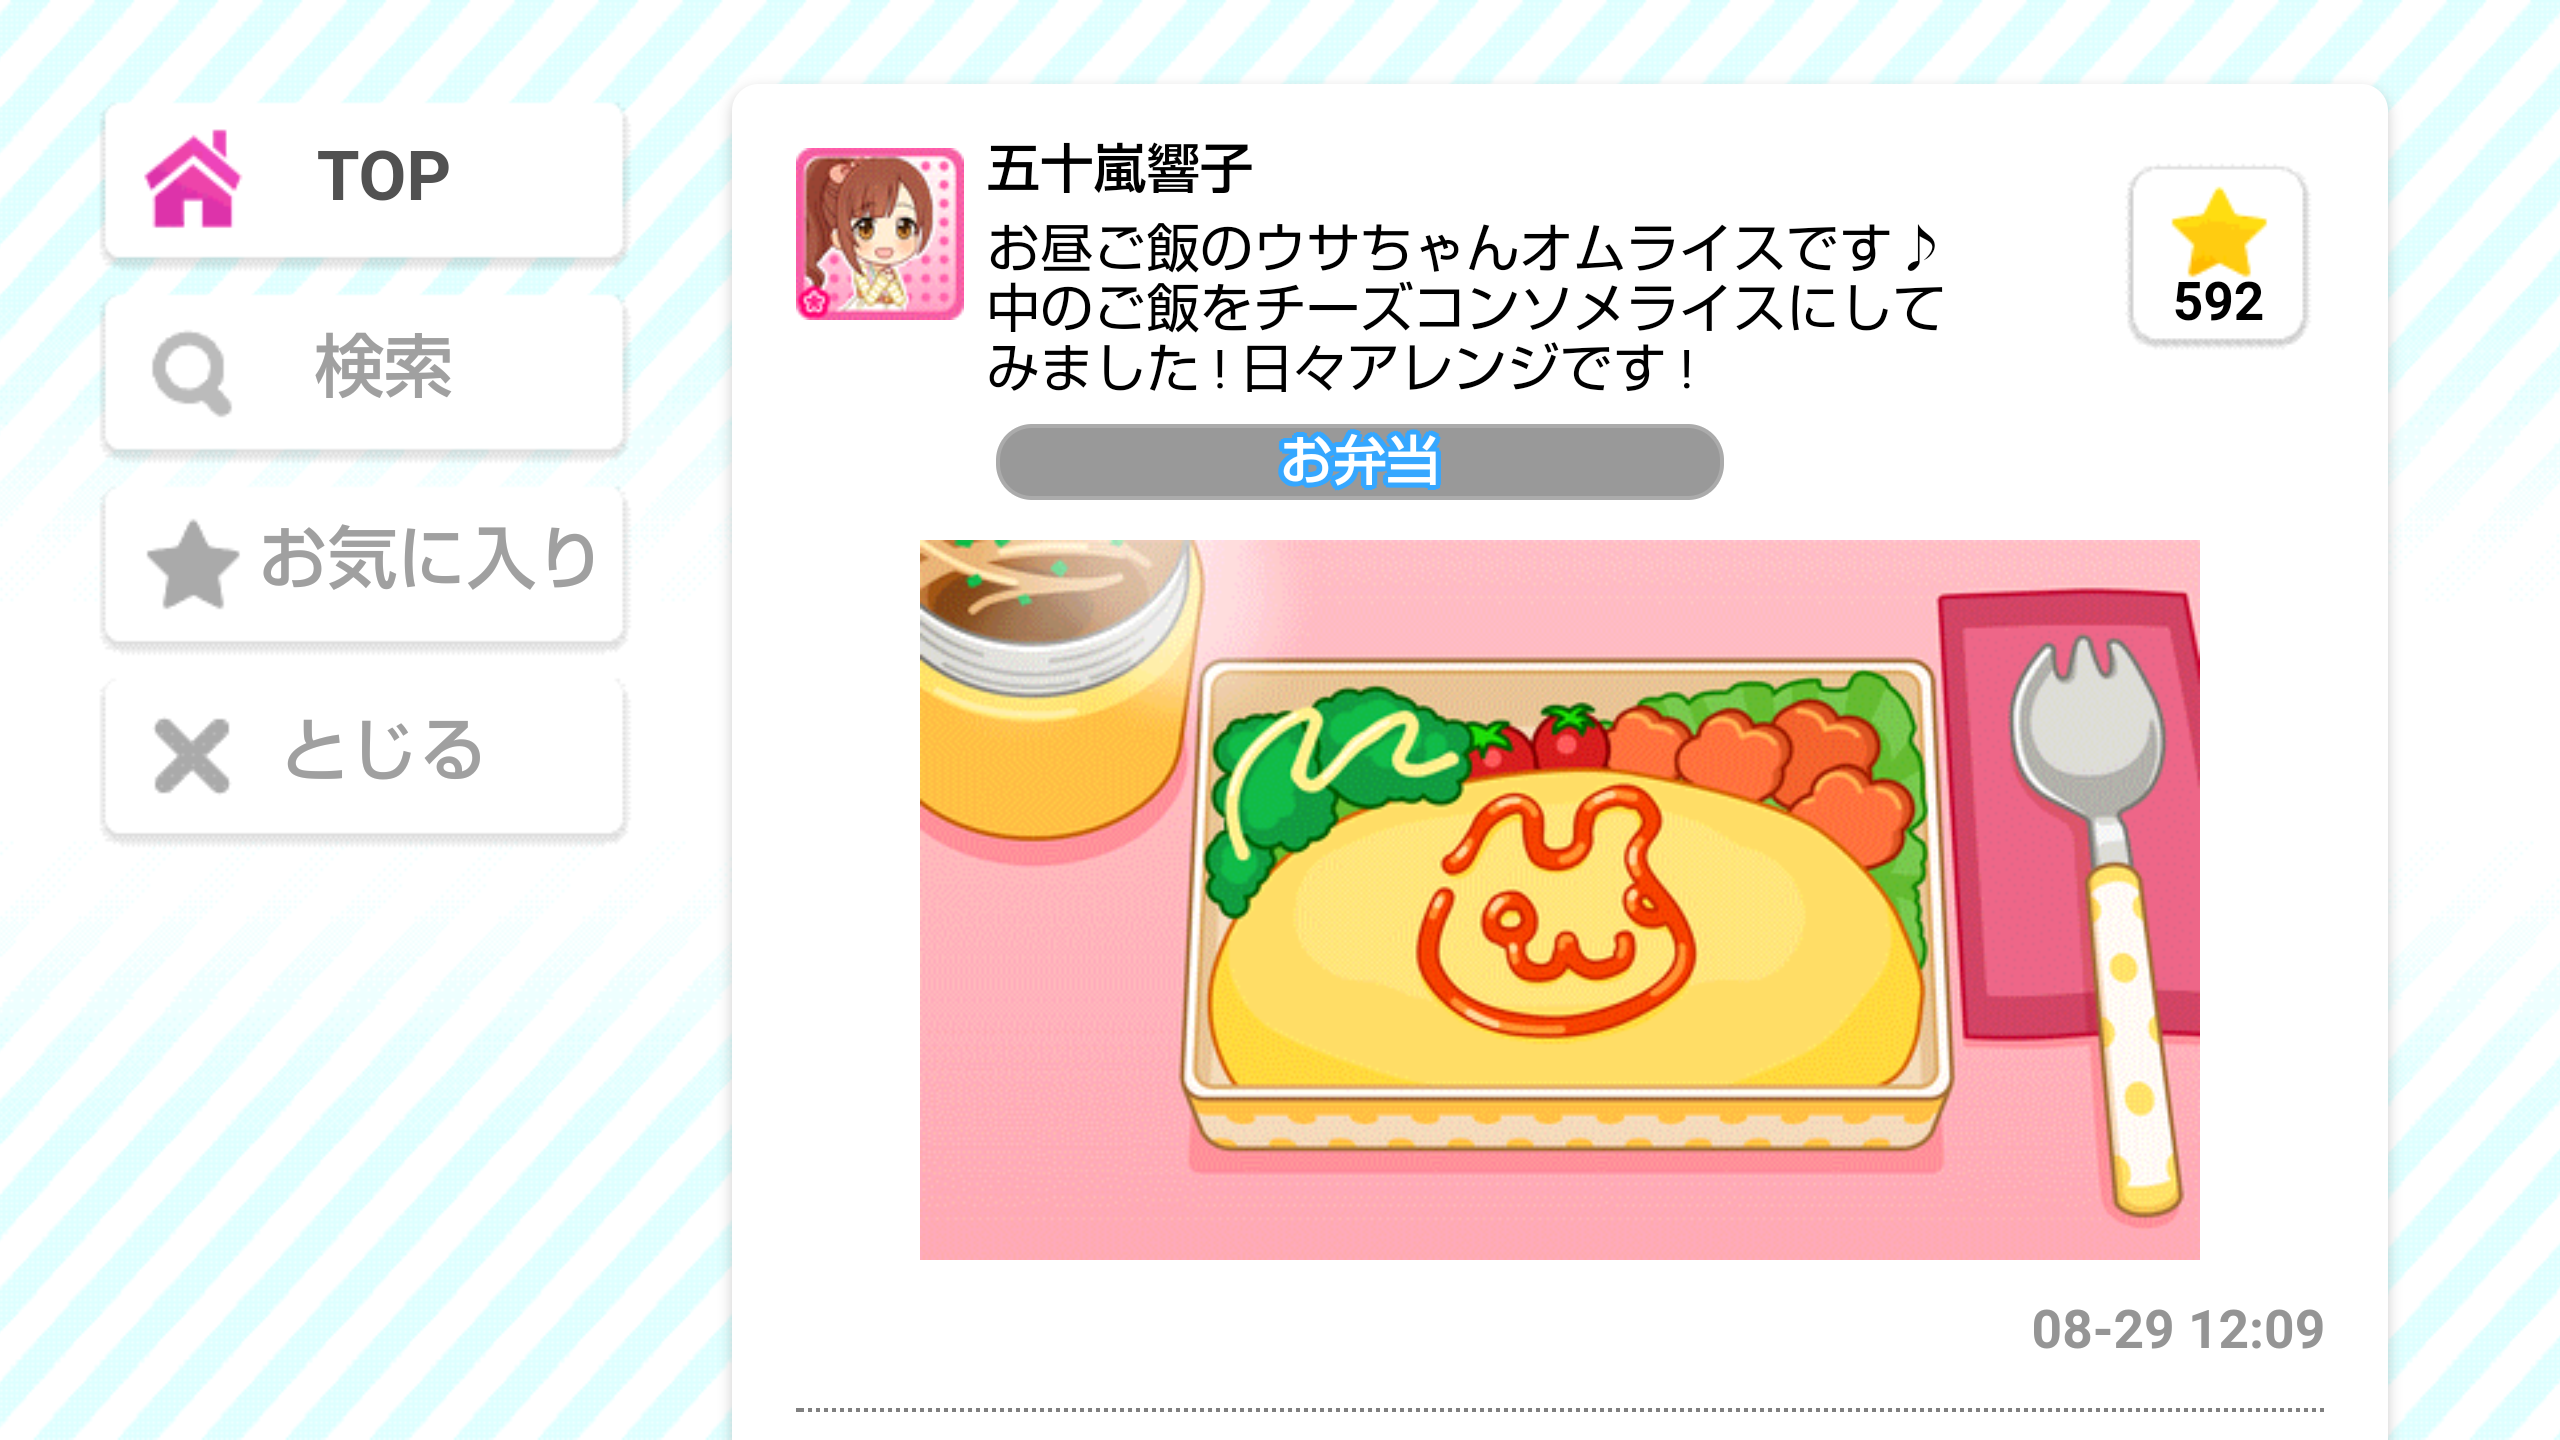Click the poster name 五十嵐響子
The height and width of the screenshot is (1440, 2560).
tap(1119, 168)
